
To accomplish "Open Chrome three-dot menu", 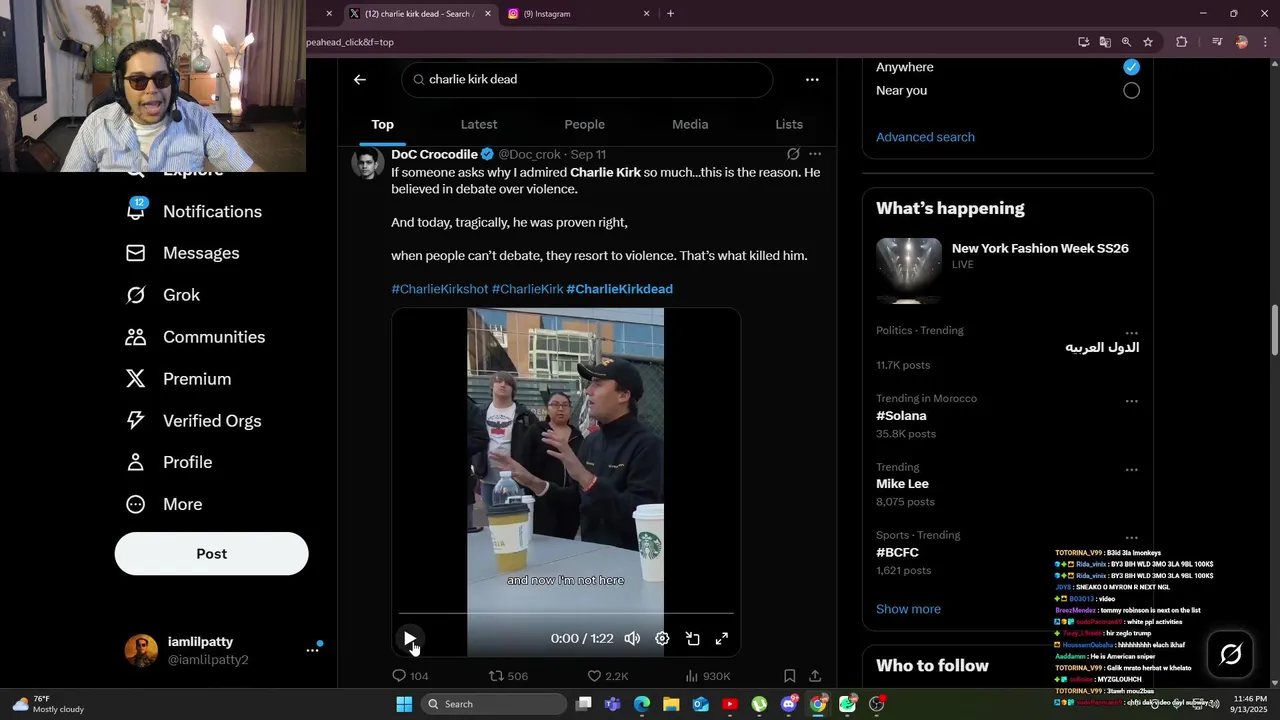I will 1265,42.
